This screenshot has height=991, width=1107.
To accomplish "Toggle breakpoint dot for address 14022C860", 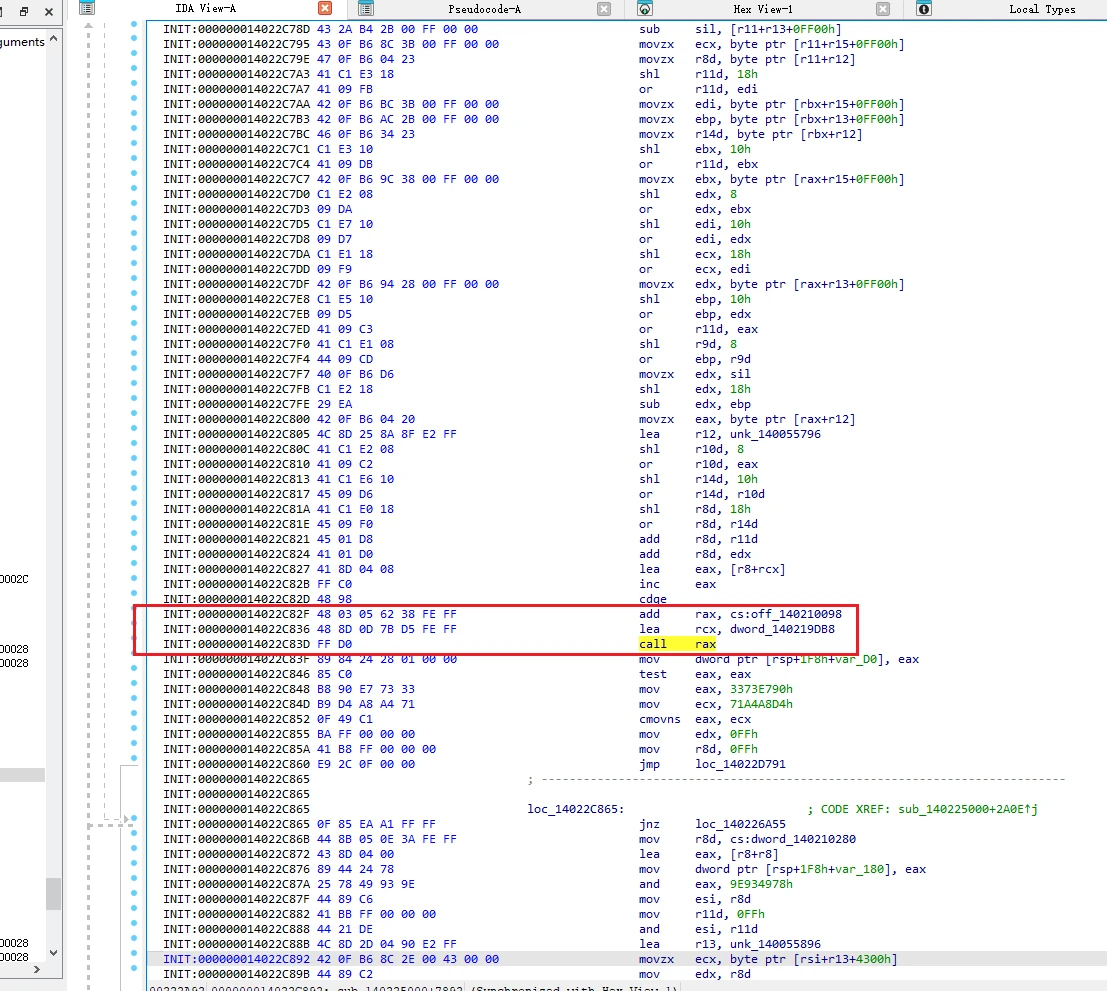I will pyautogui.click(x=134, y=758).
